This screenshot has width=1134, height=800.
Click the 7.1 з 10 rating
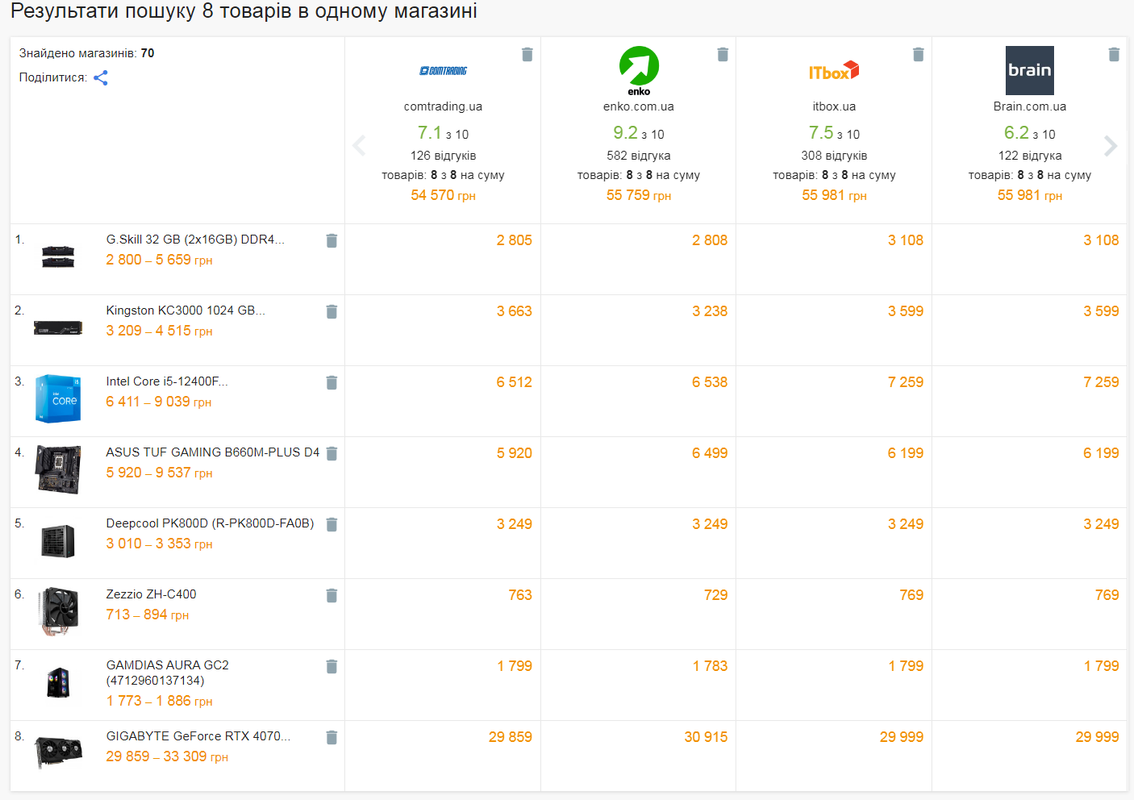point(443,133)
